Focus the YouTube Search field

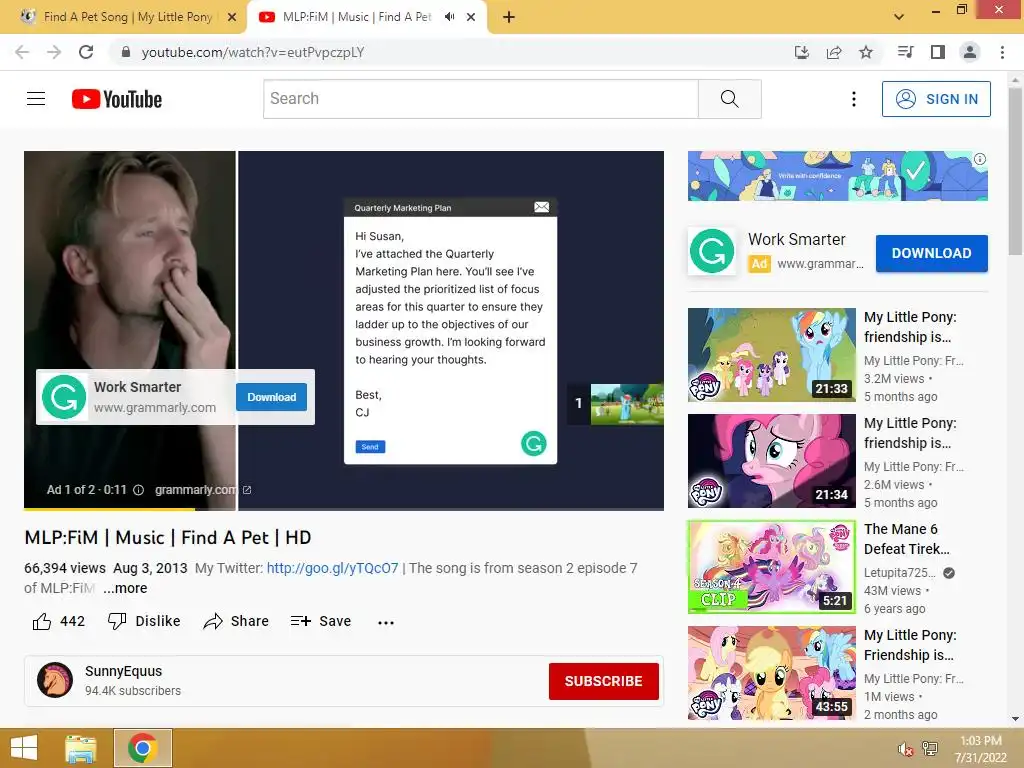coord(481,99)
